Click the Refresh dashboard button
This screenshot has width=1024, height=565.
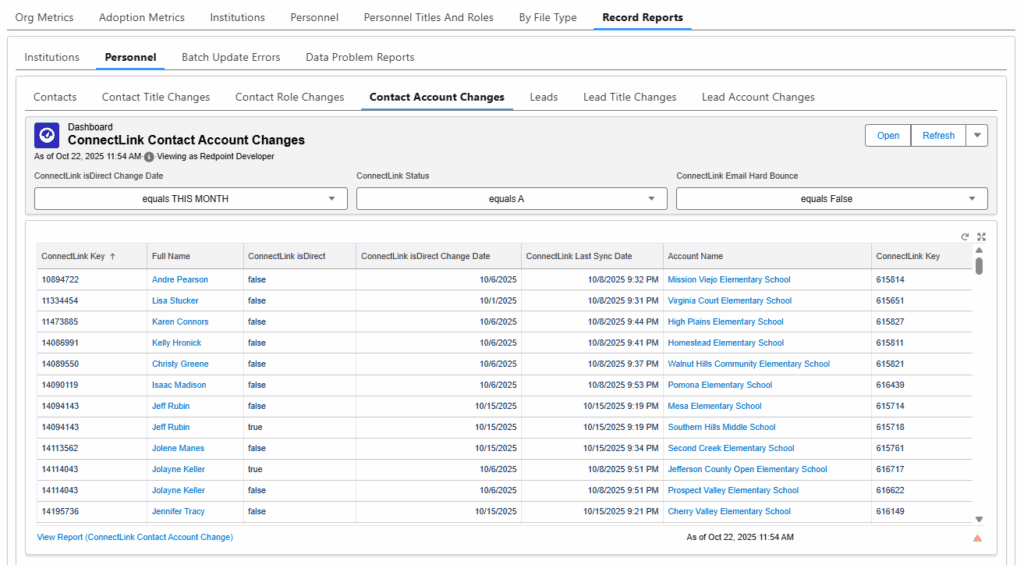(938, 136)
